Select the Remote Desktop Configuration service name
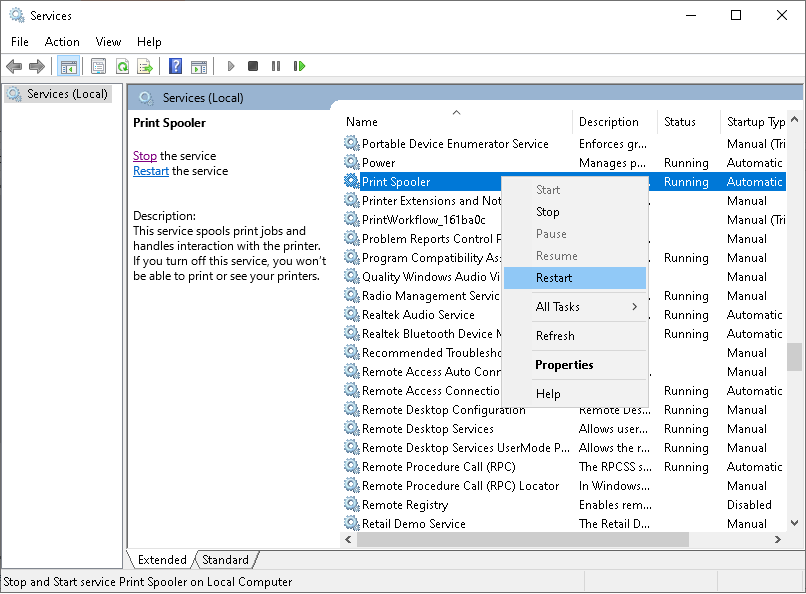 tap(444, 410)
